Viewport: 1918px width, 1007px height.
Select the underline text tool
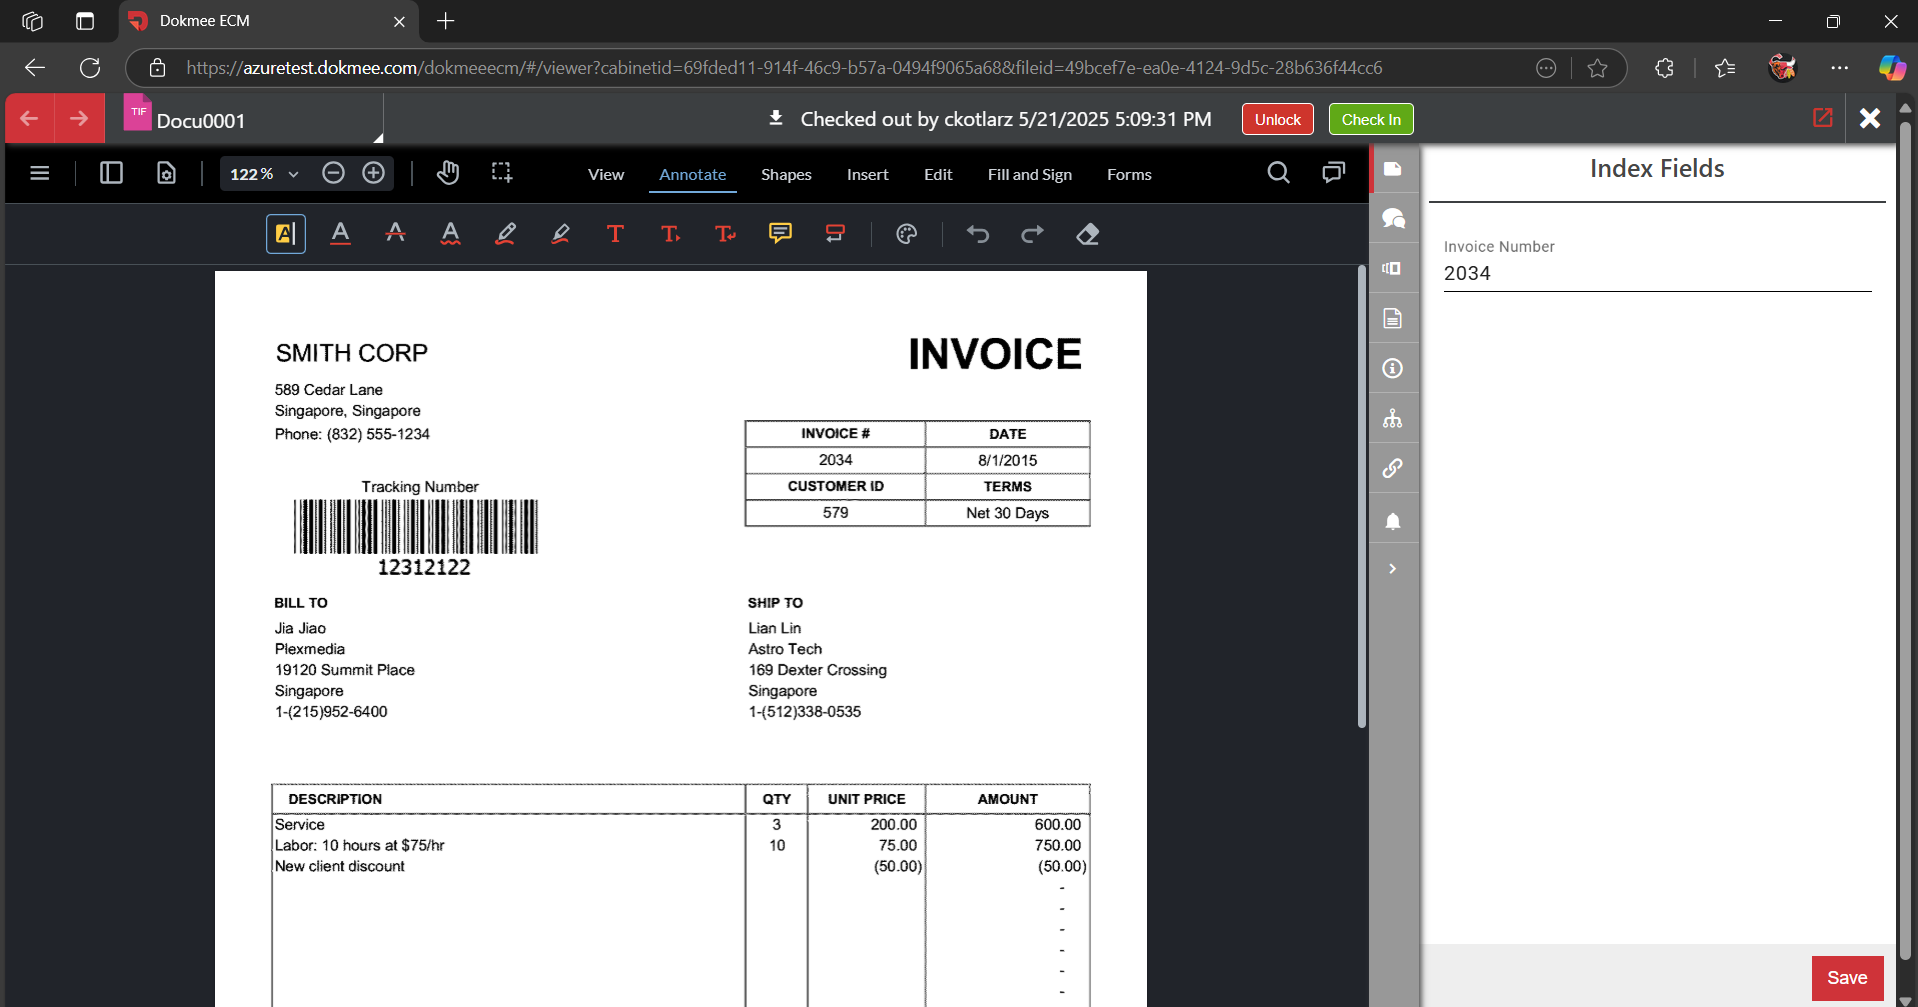pyautogui.click(x=340, y=234)
